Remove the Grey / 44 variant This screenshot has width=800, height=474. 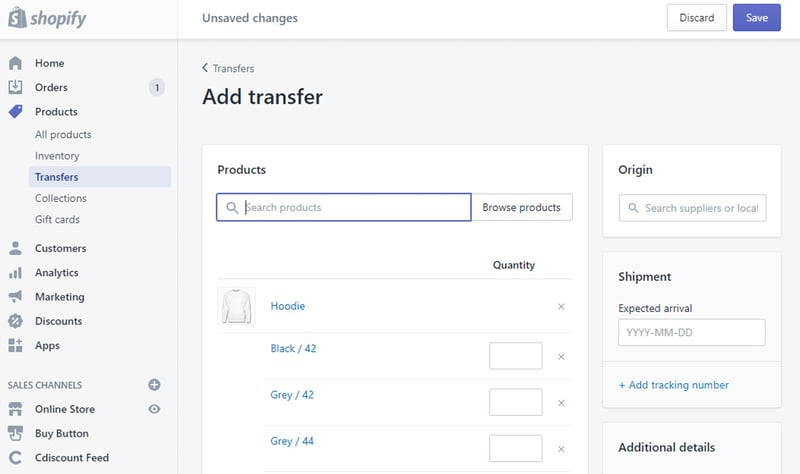pyautogui.click(x=561, y=450)
